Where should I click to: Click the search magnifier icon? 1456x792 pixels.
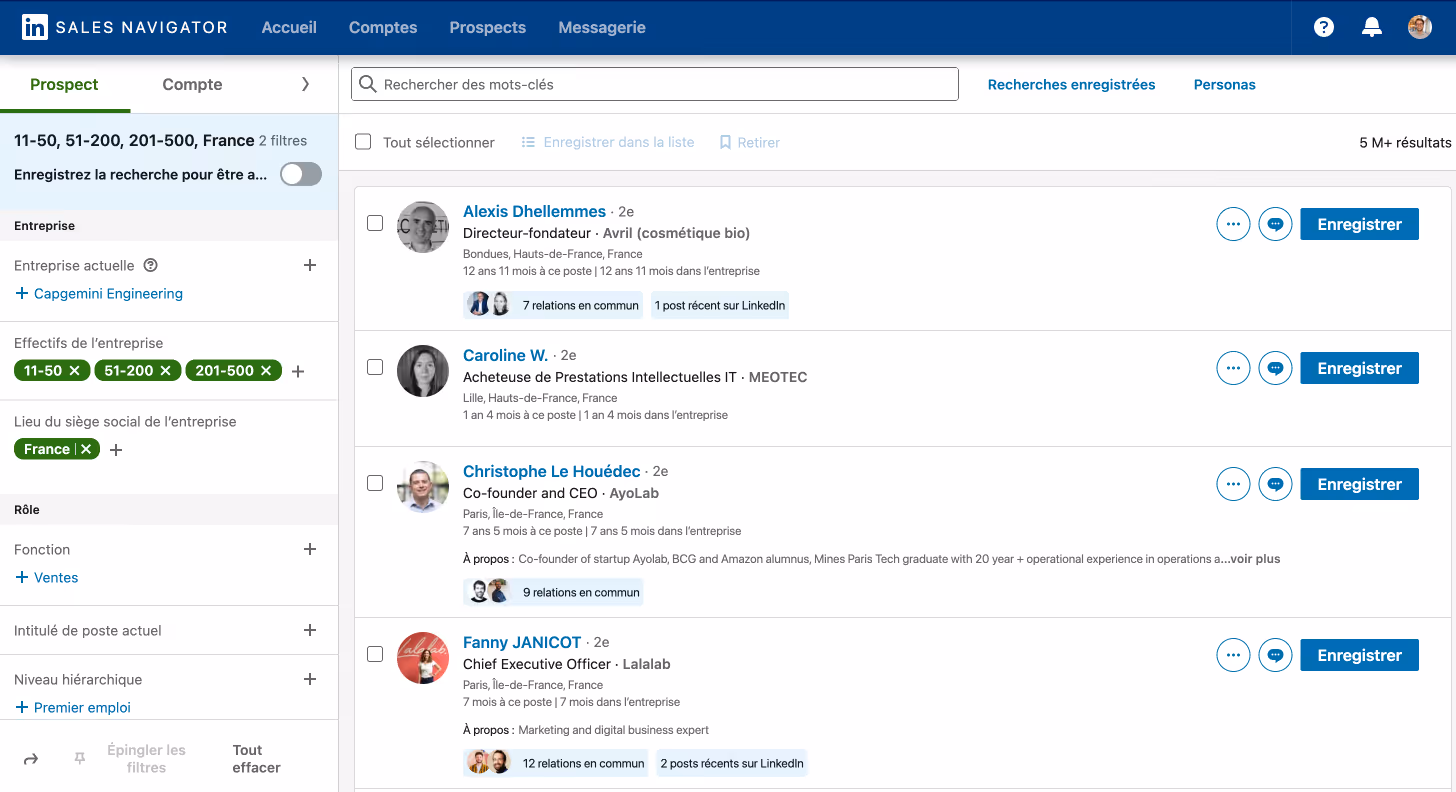[x=368, y=84]
